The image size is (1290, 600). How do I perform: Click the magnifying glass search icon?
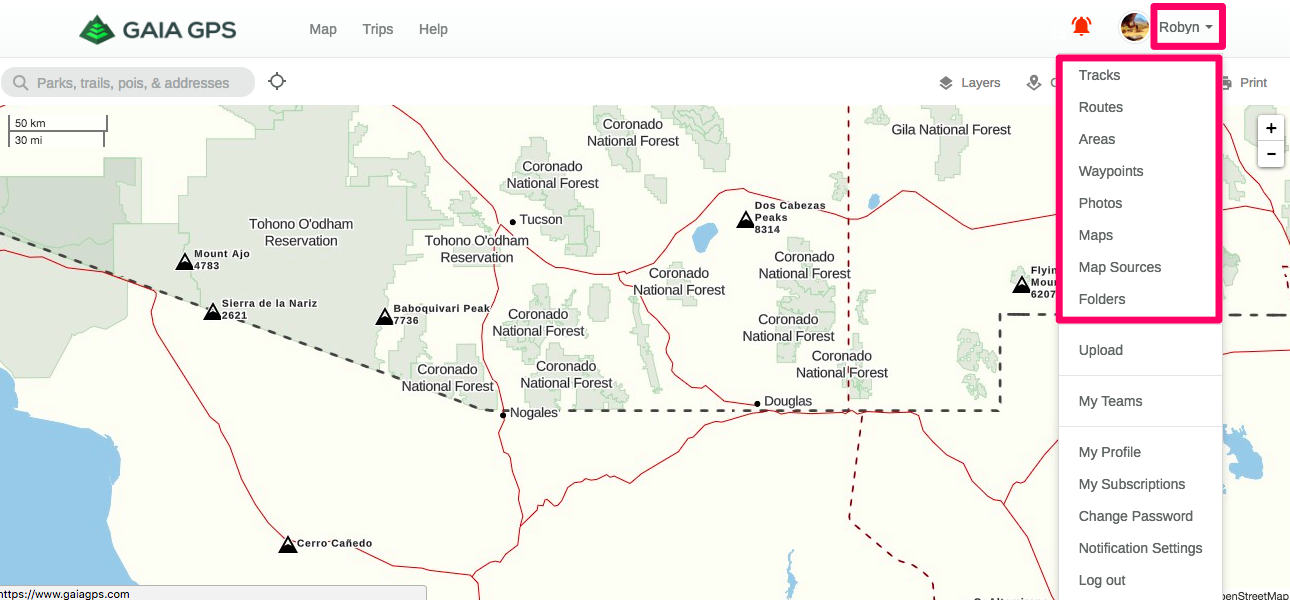click(20, 83)
